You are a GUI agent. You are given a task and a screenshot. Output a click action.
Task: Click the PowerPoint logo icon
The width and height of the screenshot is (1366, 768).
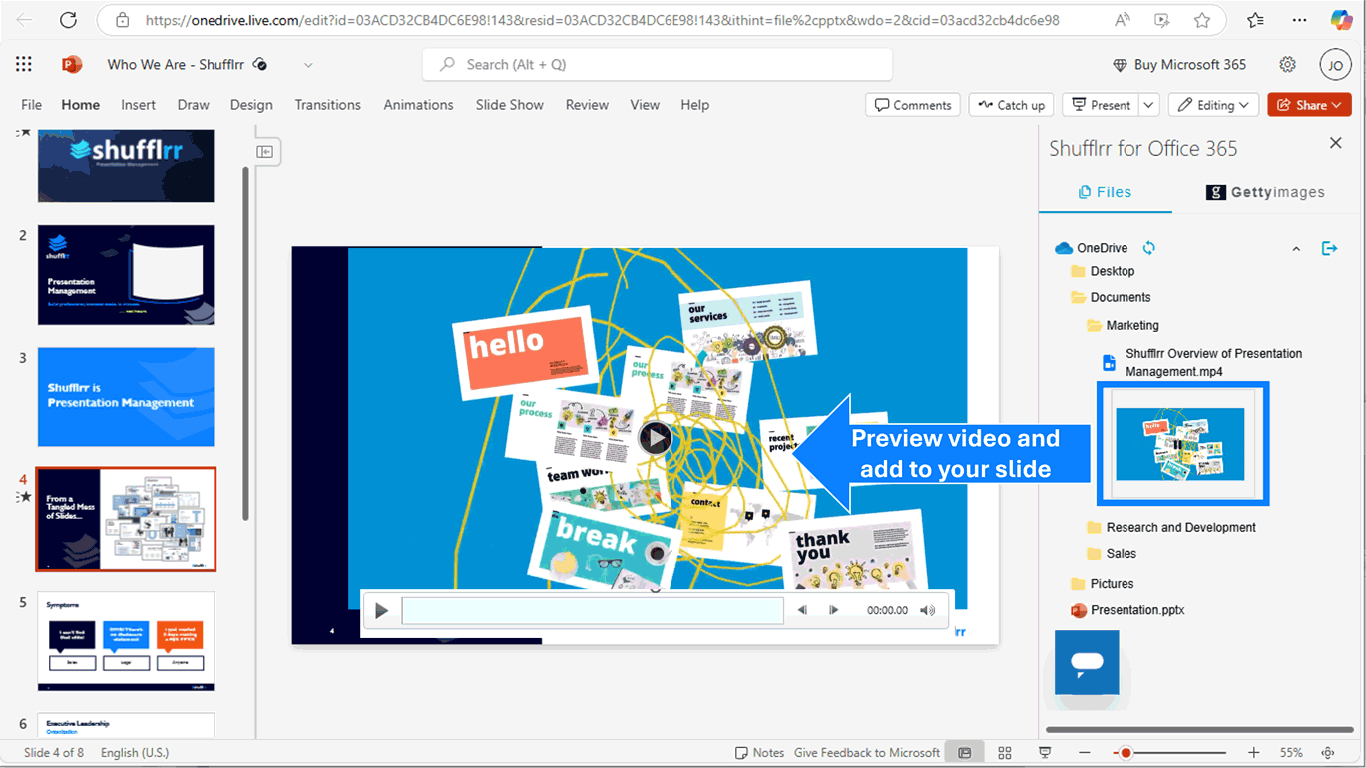click(x=72, y=64)
